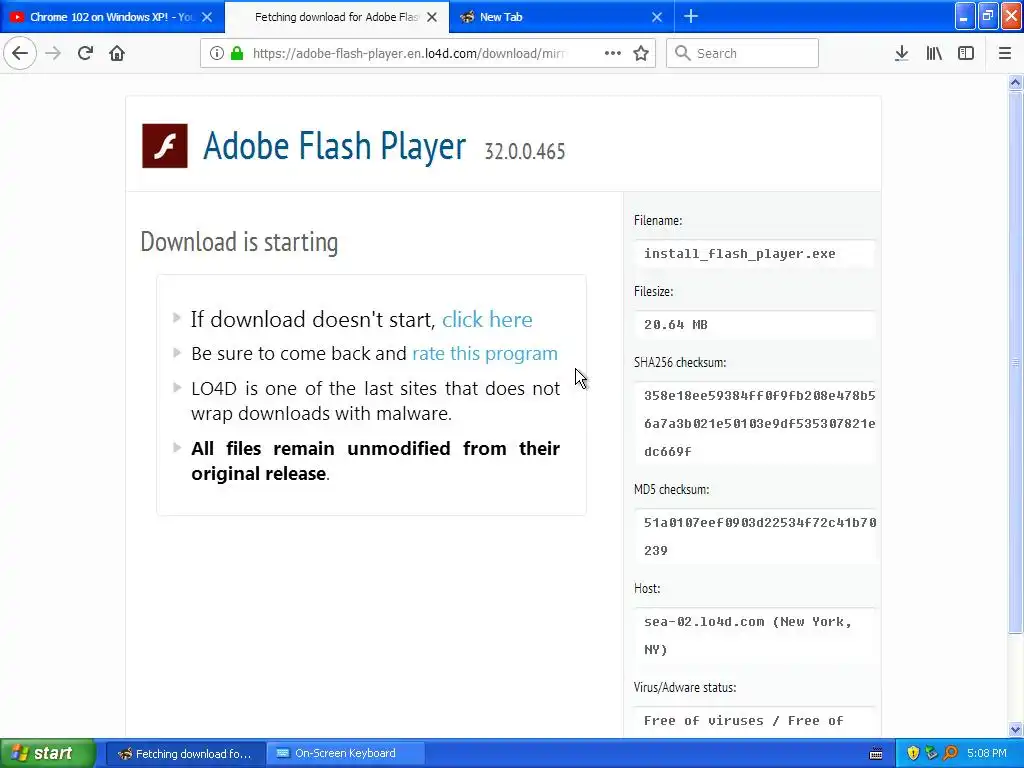Click the address bar URL field

[410, 53]
